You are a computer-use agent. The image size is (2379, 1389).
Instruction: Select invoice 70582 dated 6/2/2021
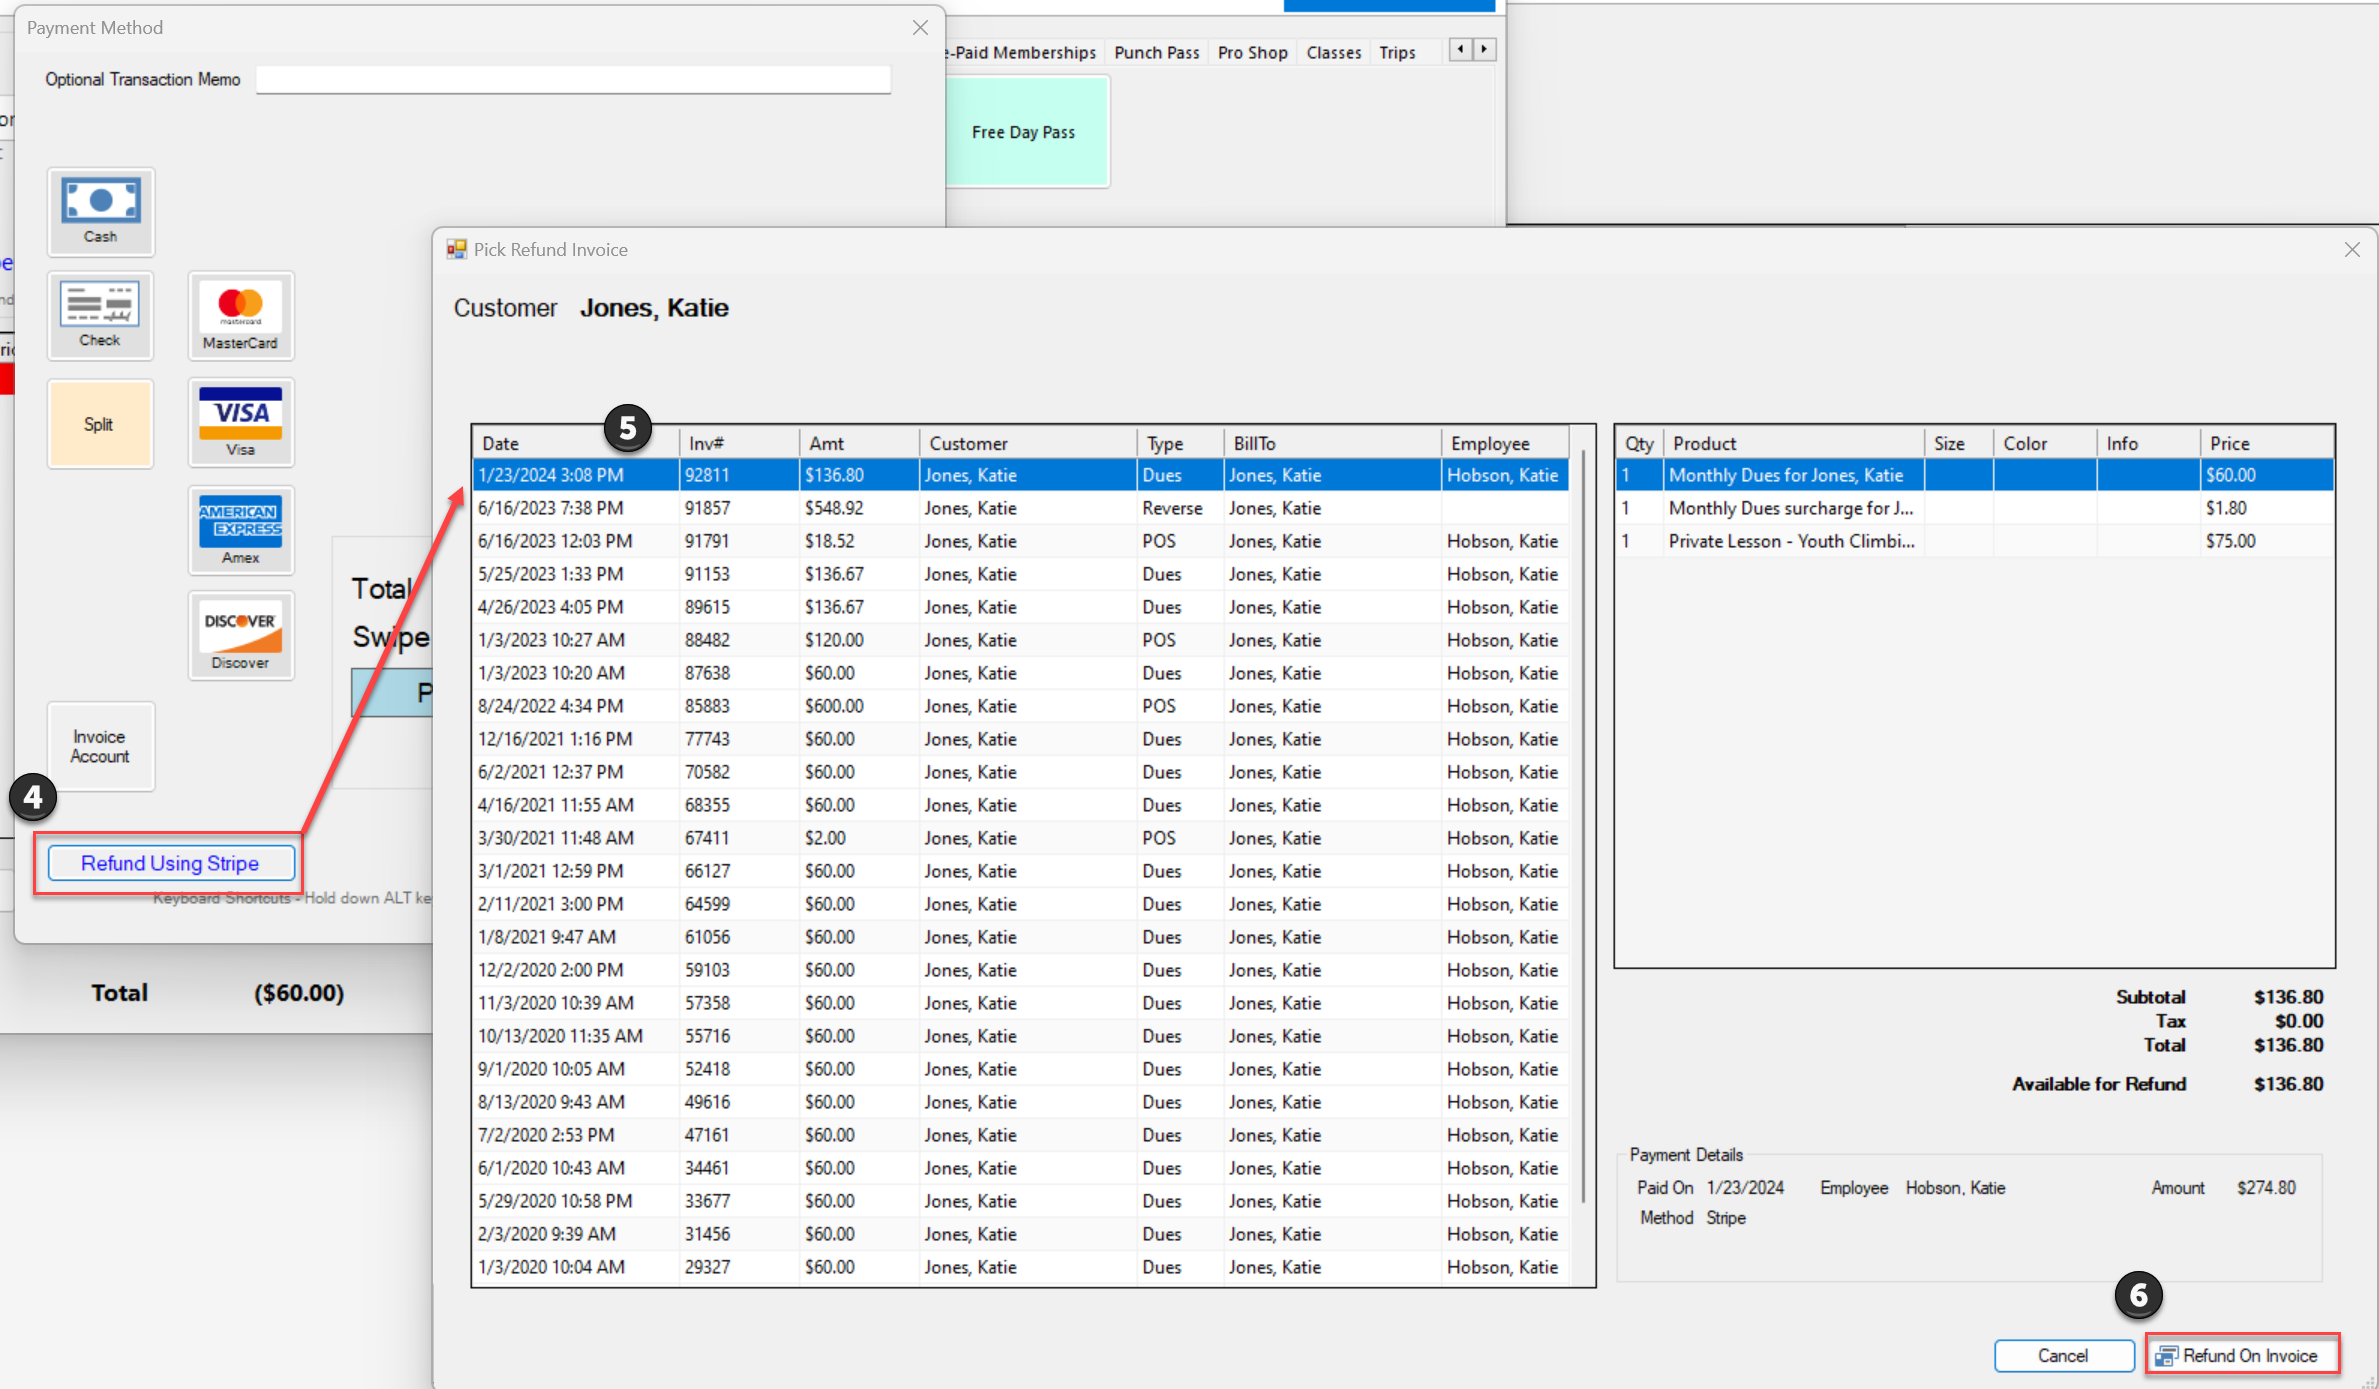point(1021,772)
